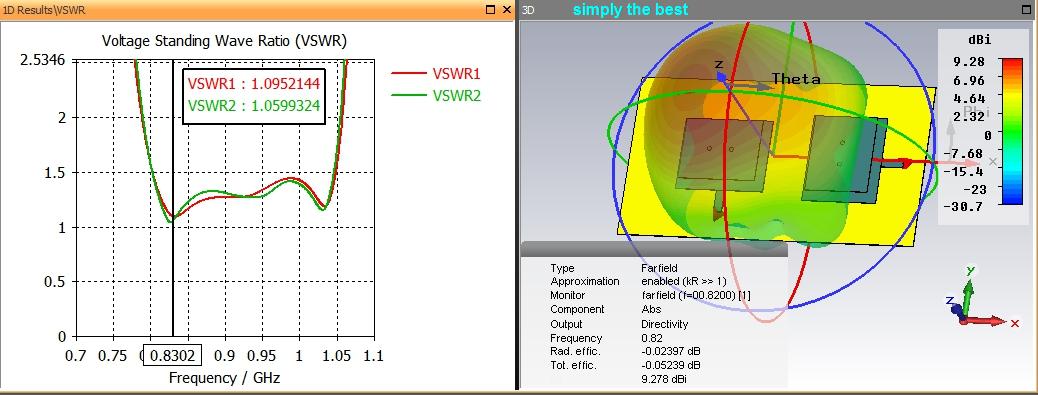Viewport: 1038px width, 395px height.
Task: Click the 'simply the best' 3D window title
Action: point(631,9)
